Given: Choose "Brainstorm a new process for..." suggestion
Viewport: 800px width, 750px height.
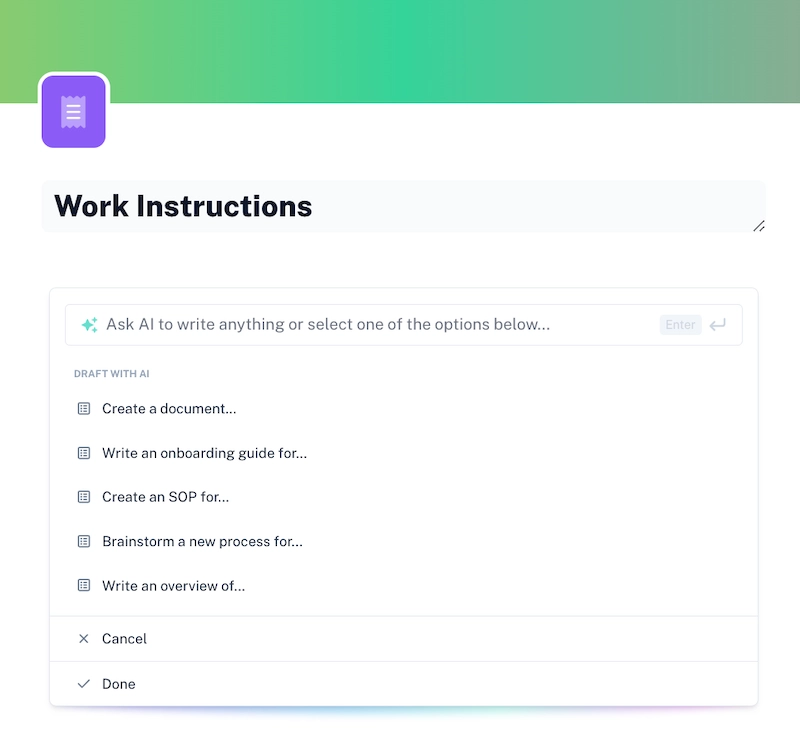Looking at the screenshot, I should click(x=201, y=541).
